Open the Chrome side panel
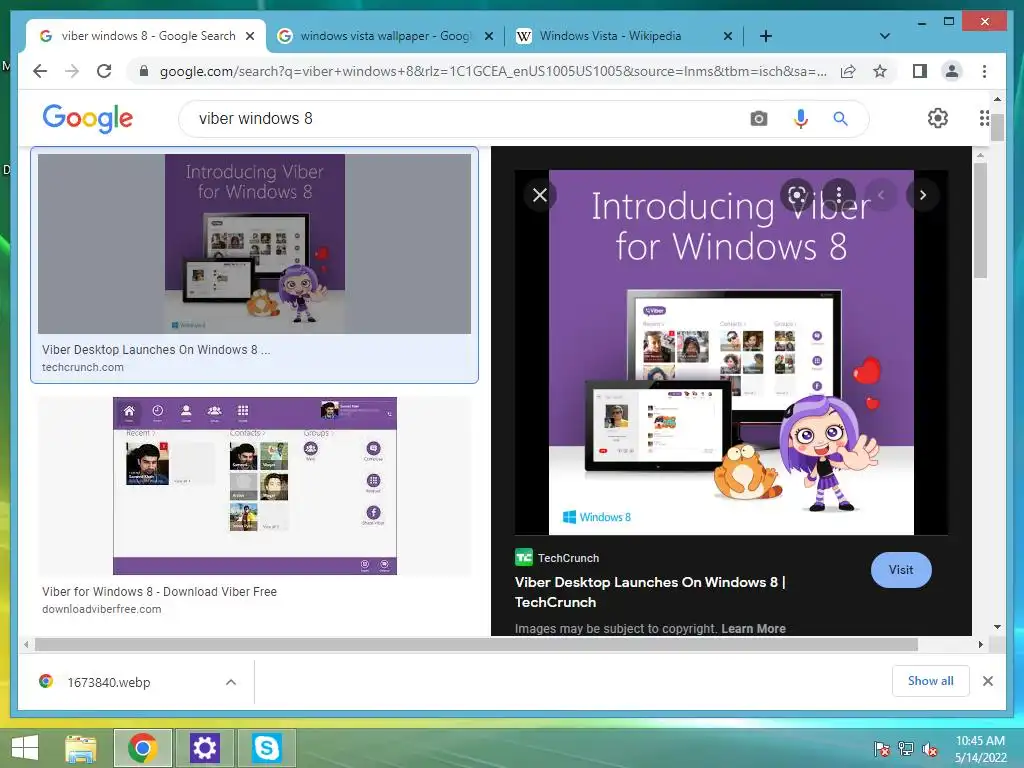The image size is (1024, 768). 920,71
